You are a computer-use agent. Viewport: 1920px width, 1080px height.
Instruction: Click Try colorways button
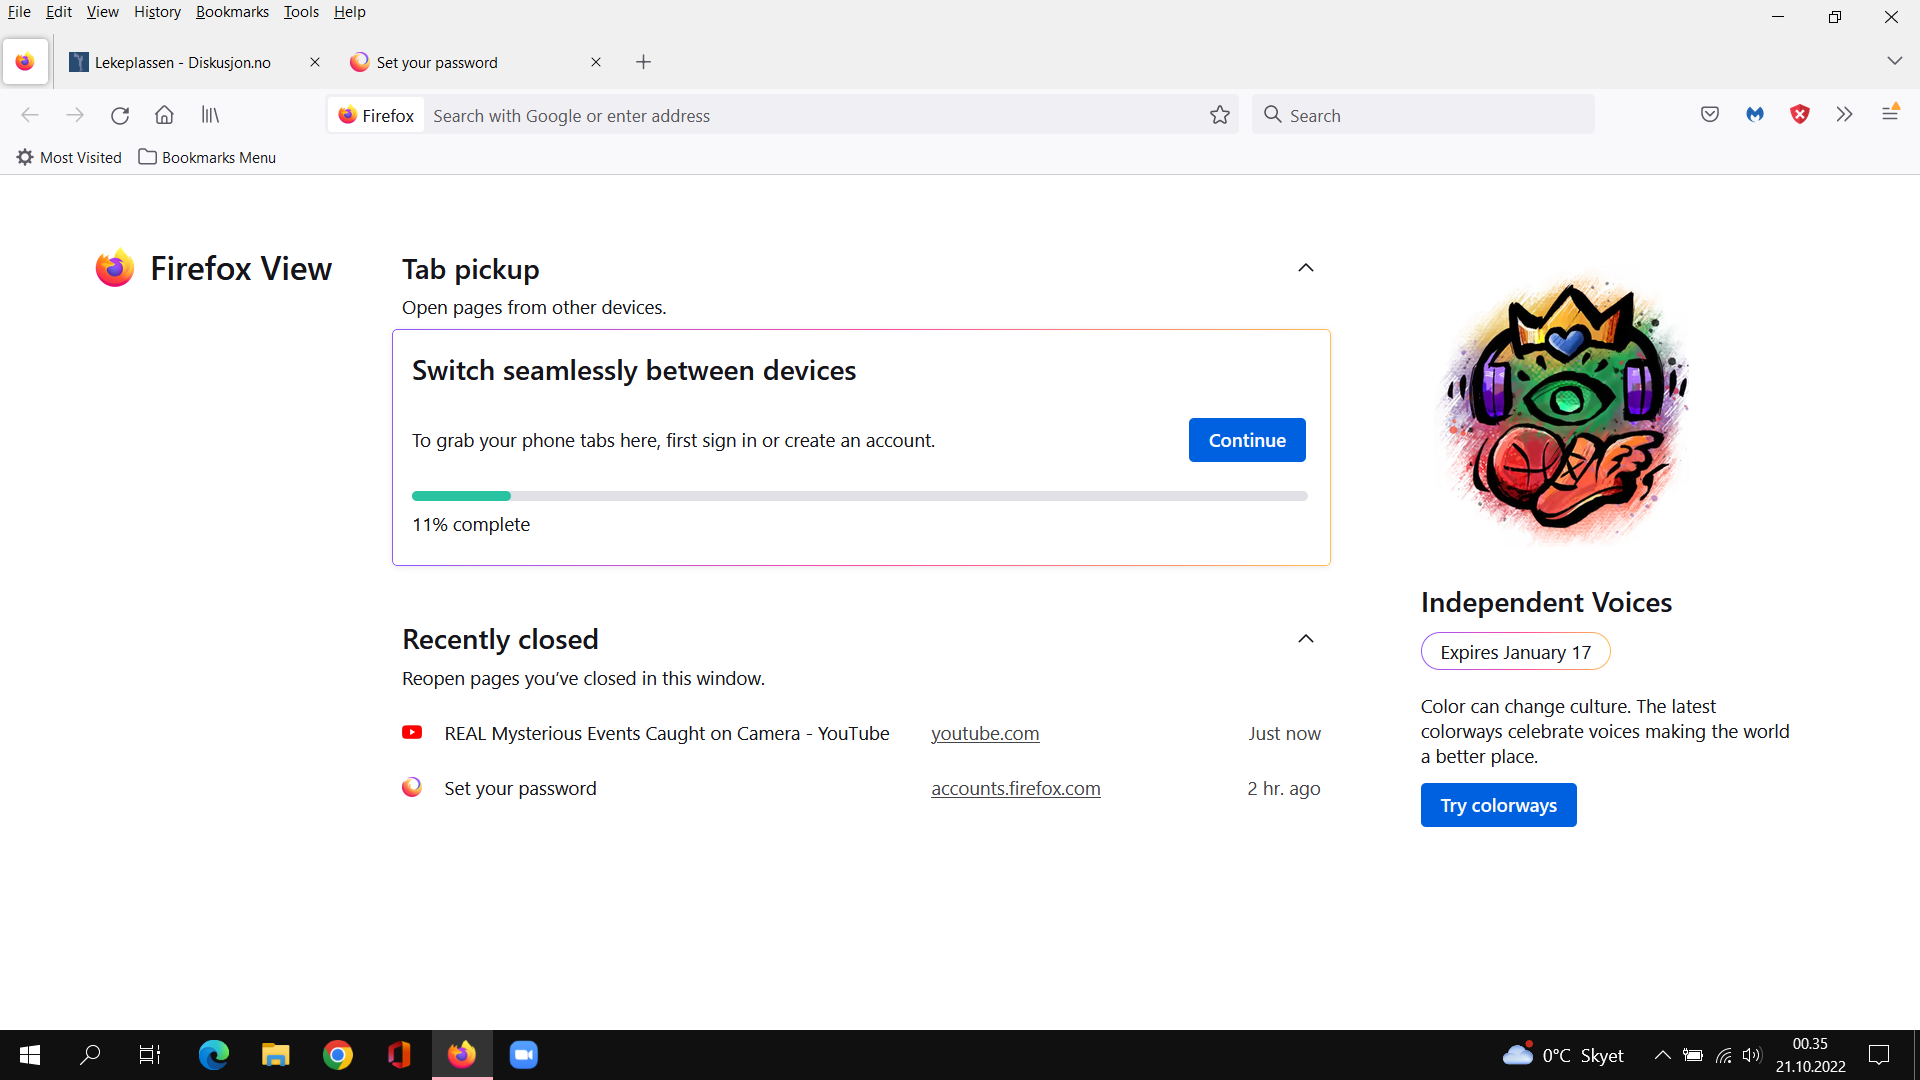[1498, 805]
